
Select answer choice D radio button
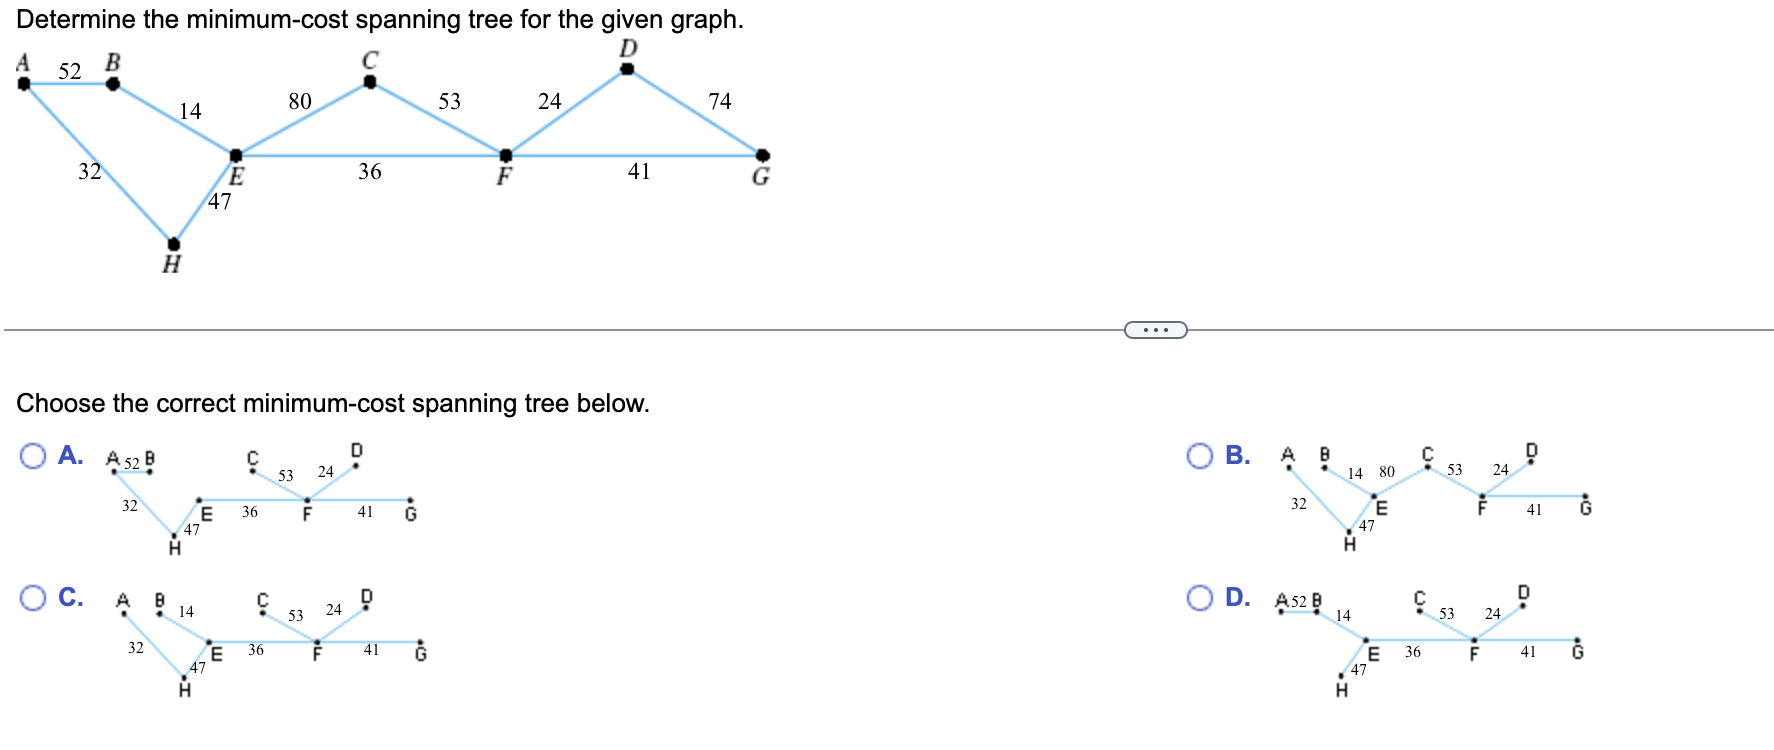click(x=1200, y=598)
